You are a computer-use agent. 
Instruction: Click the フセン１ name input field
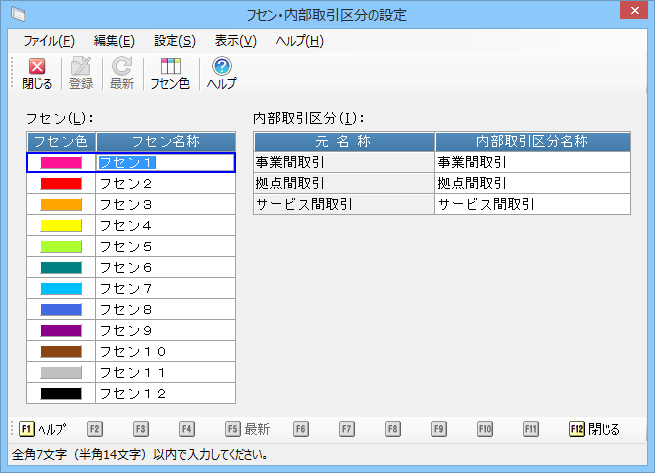point(165,162)
